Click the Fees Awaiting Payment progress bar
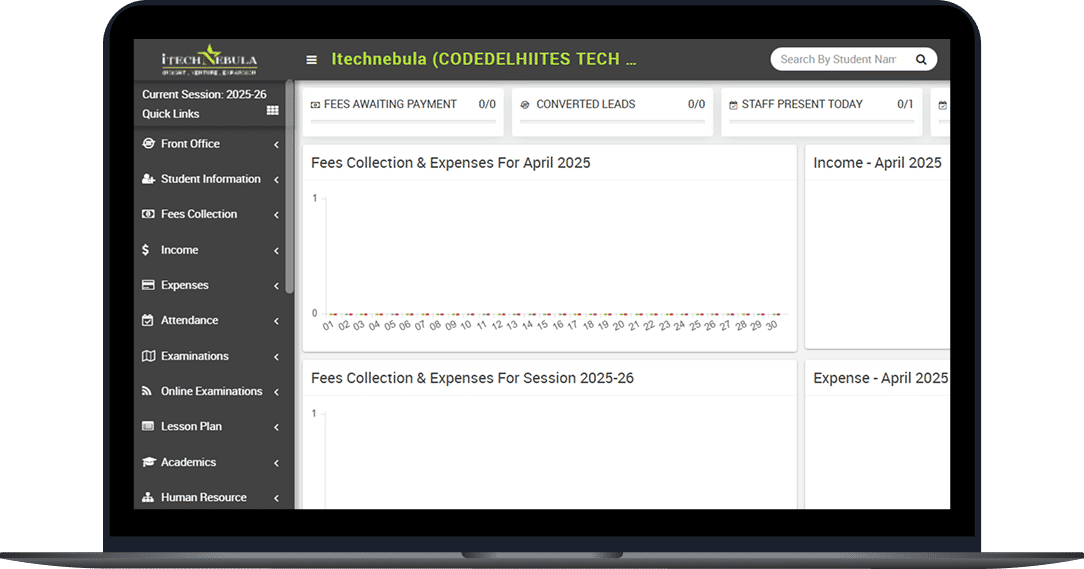Viewport: 1084px width, 569px height. coord(403,122)
